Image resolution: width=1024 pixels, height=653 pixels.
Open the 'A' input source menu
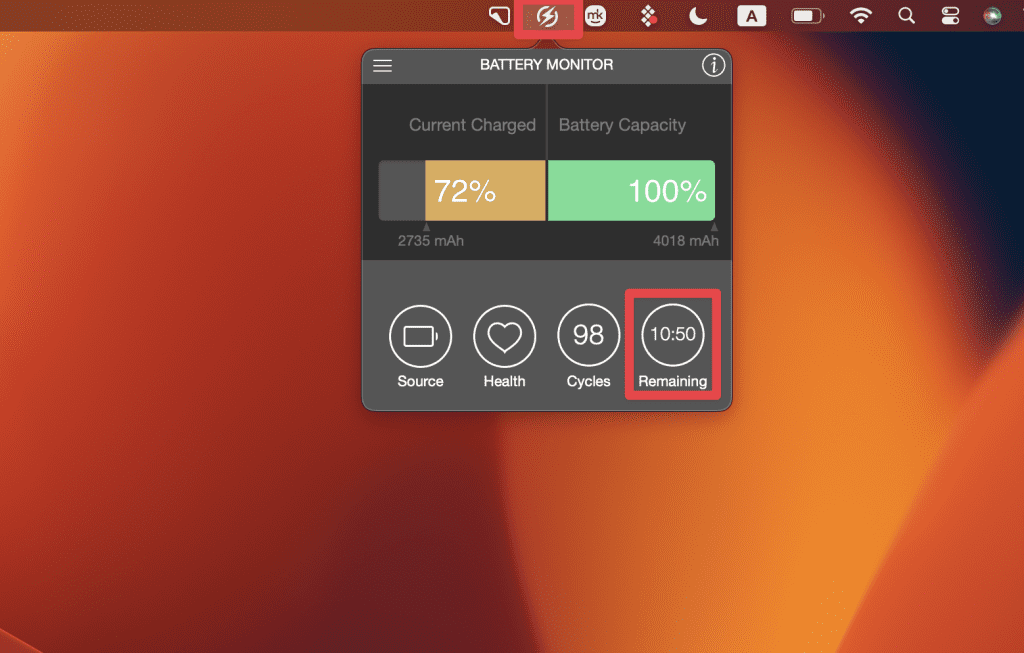(x=752, y=16)
